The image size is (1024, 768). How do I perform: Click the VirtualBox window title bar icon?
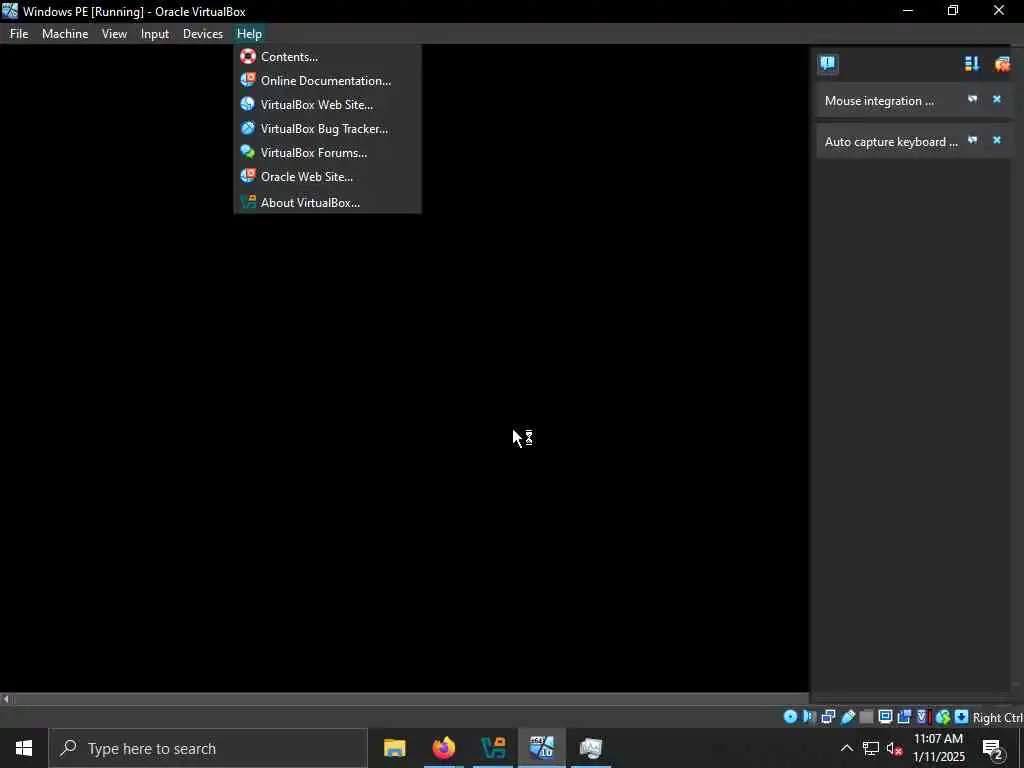point(10,11)
